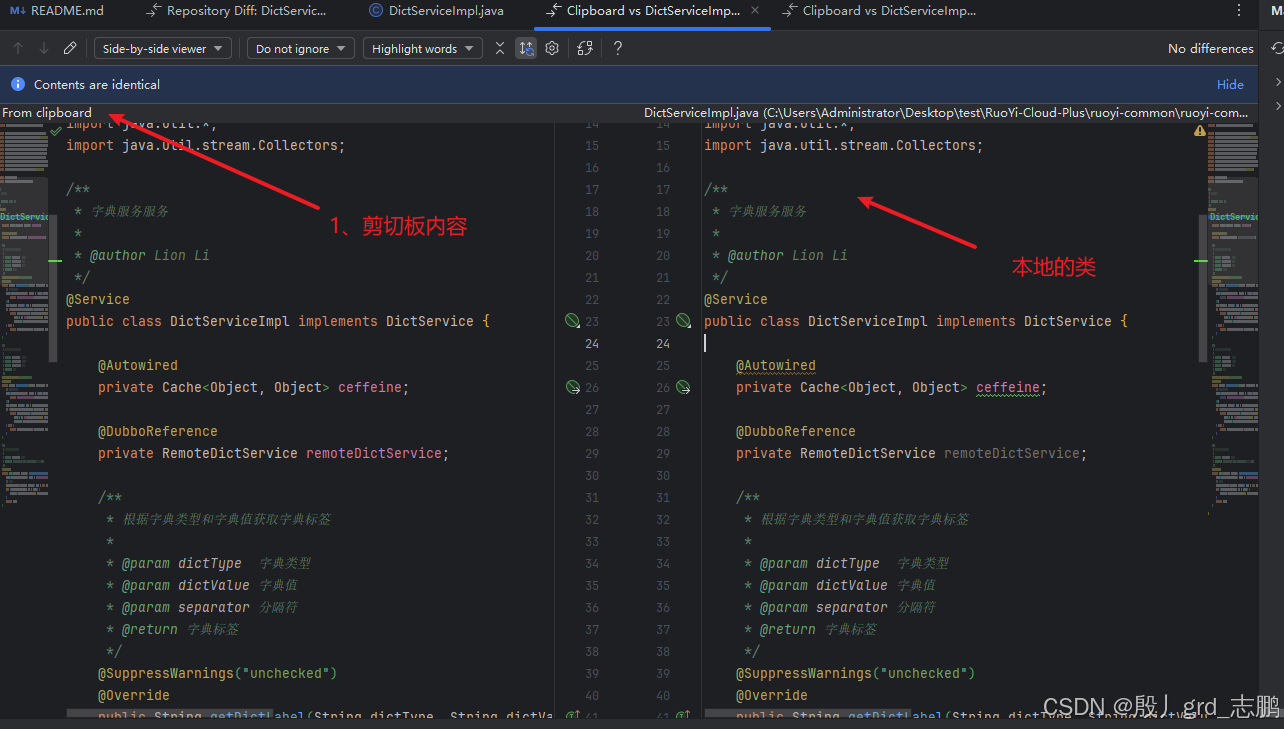This screenshot has height=729, width=1284.
Task: Switch to Repository Diff: DictServic tab
Action: [236, 11]
